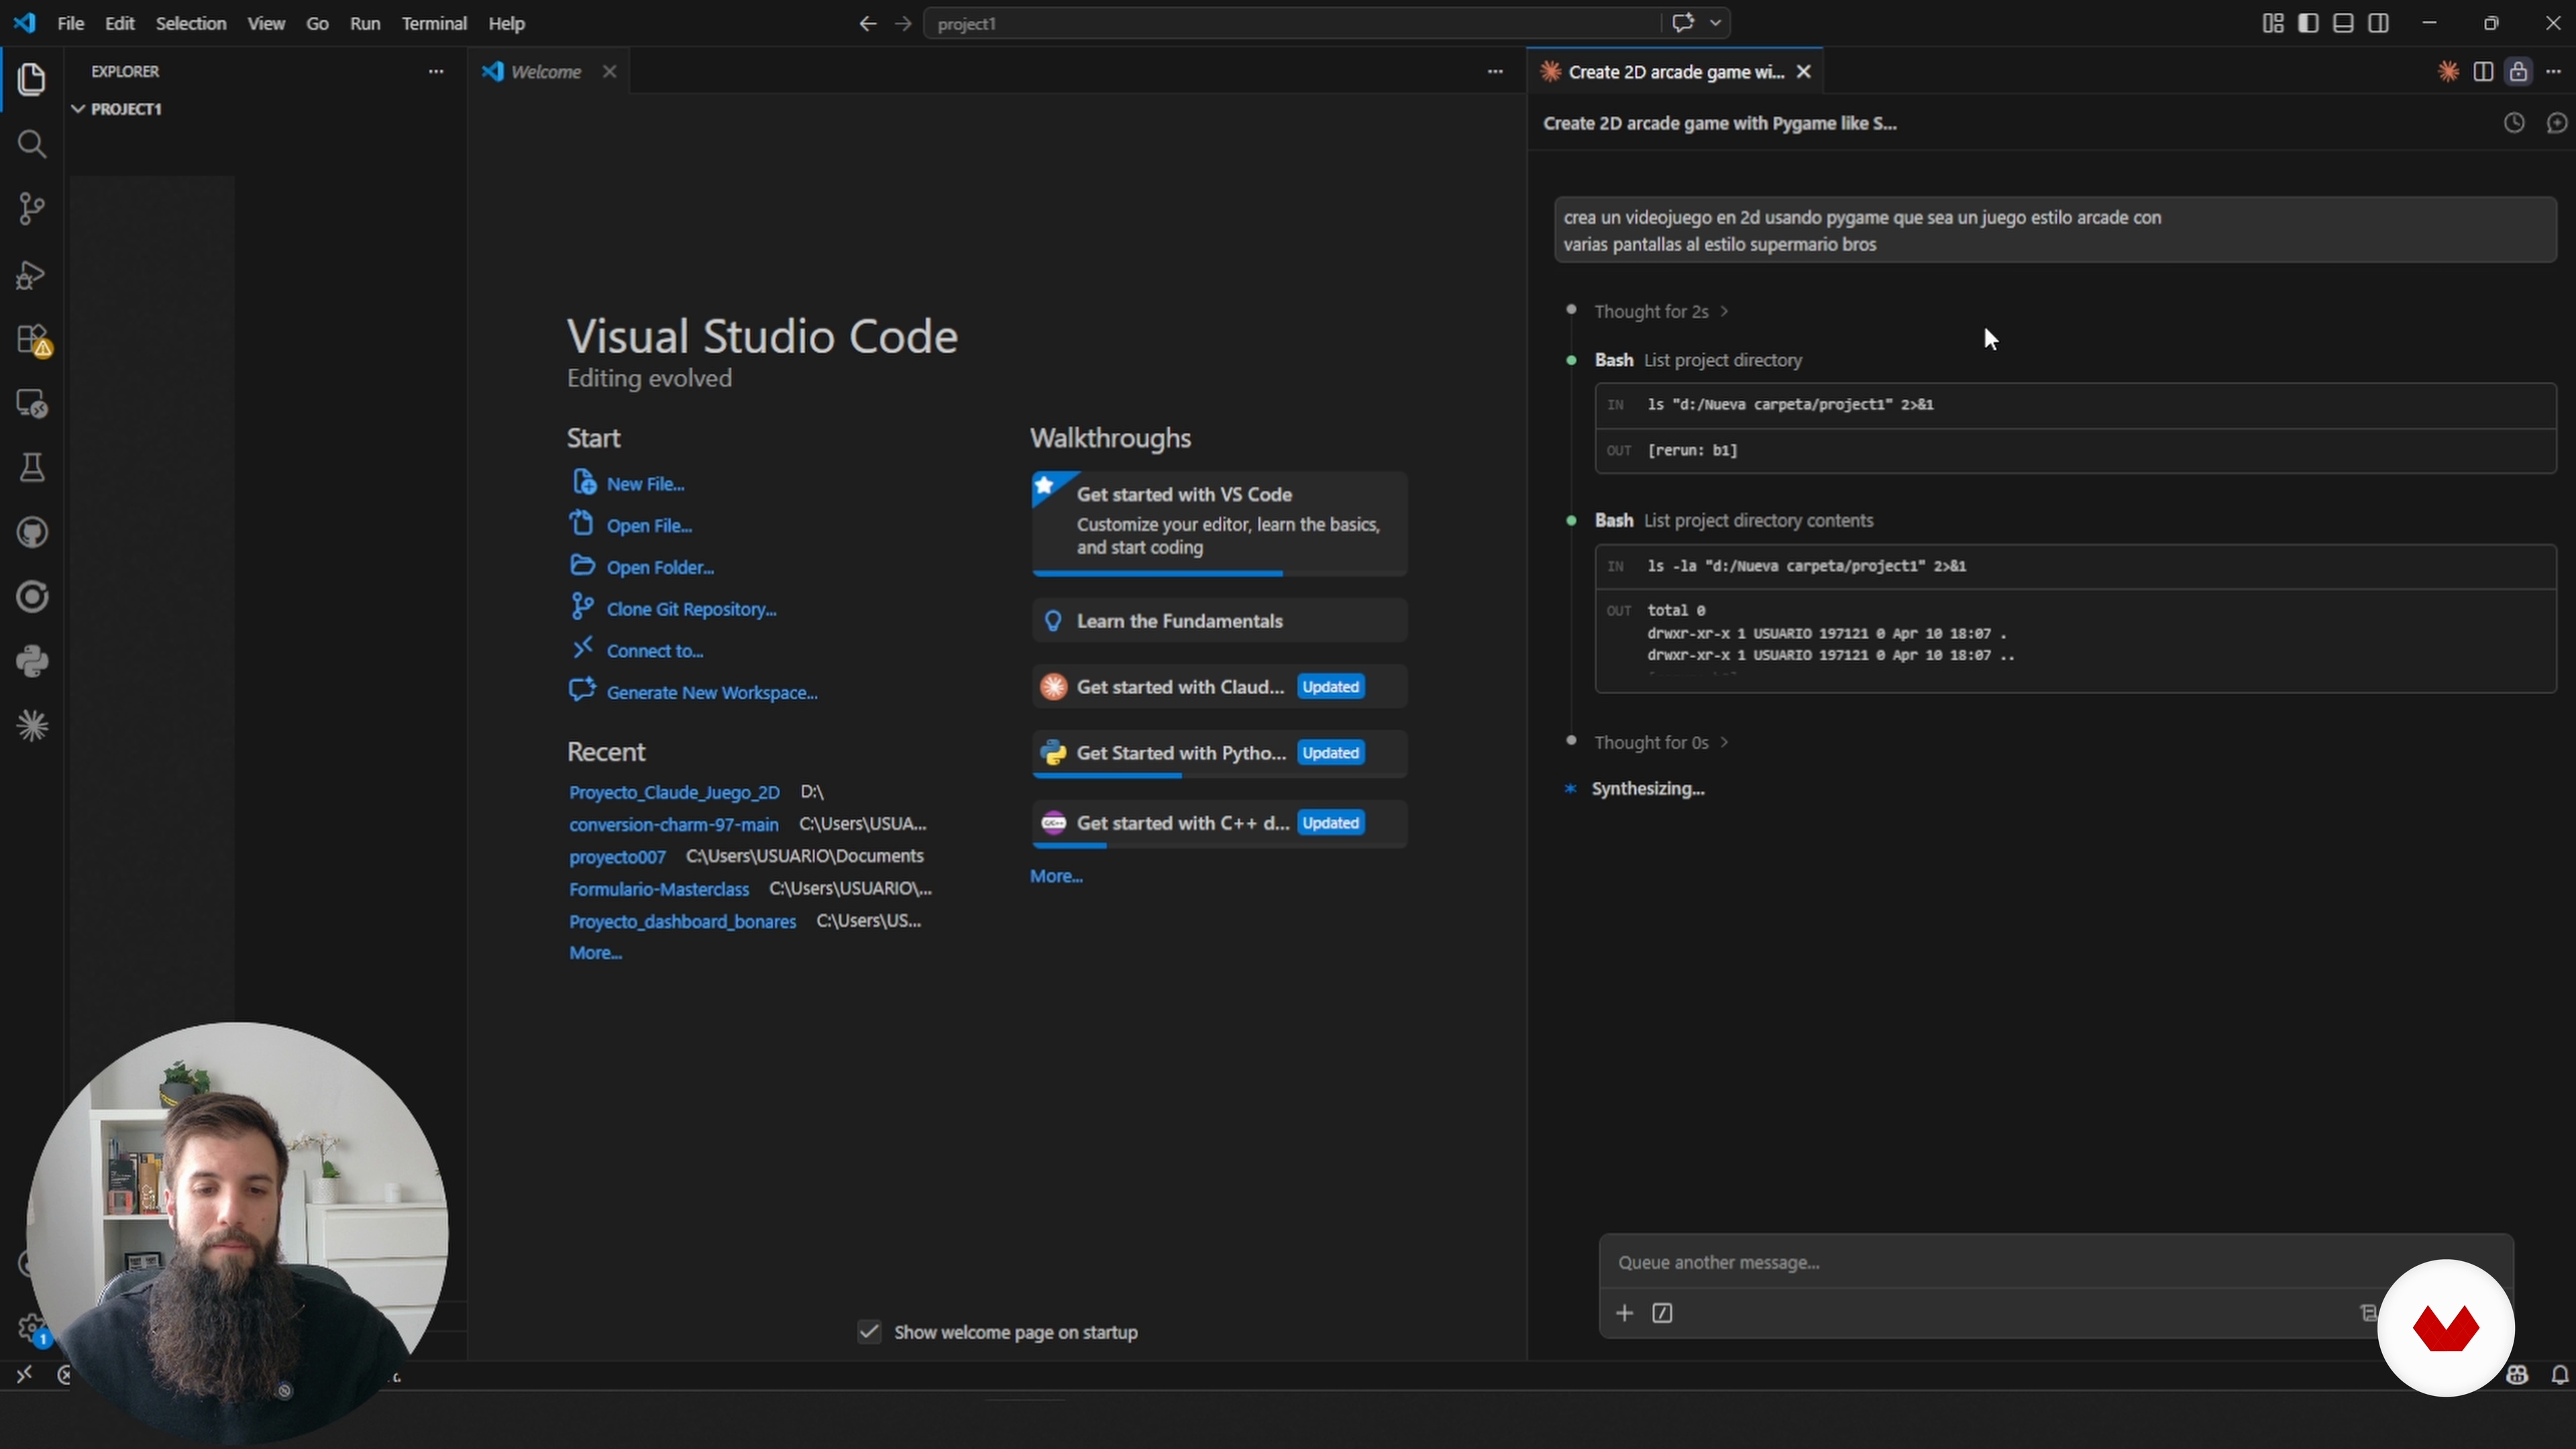
Task: Go forward with navigation arrow
Action: (903, 23)
